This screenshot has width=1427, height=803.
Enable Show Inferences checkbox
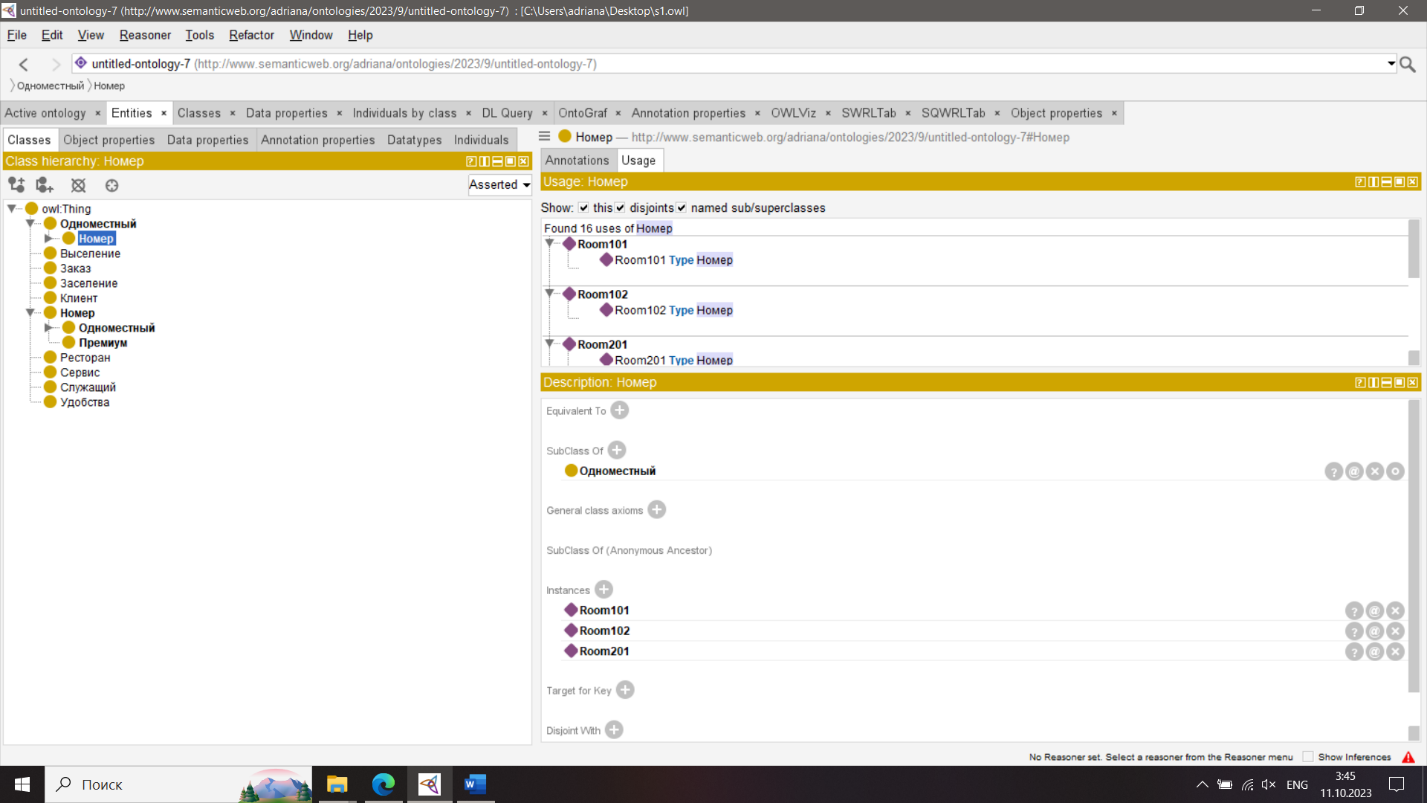tap(1308, 757)
